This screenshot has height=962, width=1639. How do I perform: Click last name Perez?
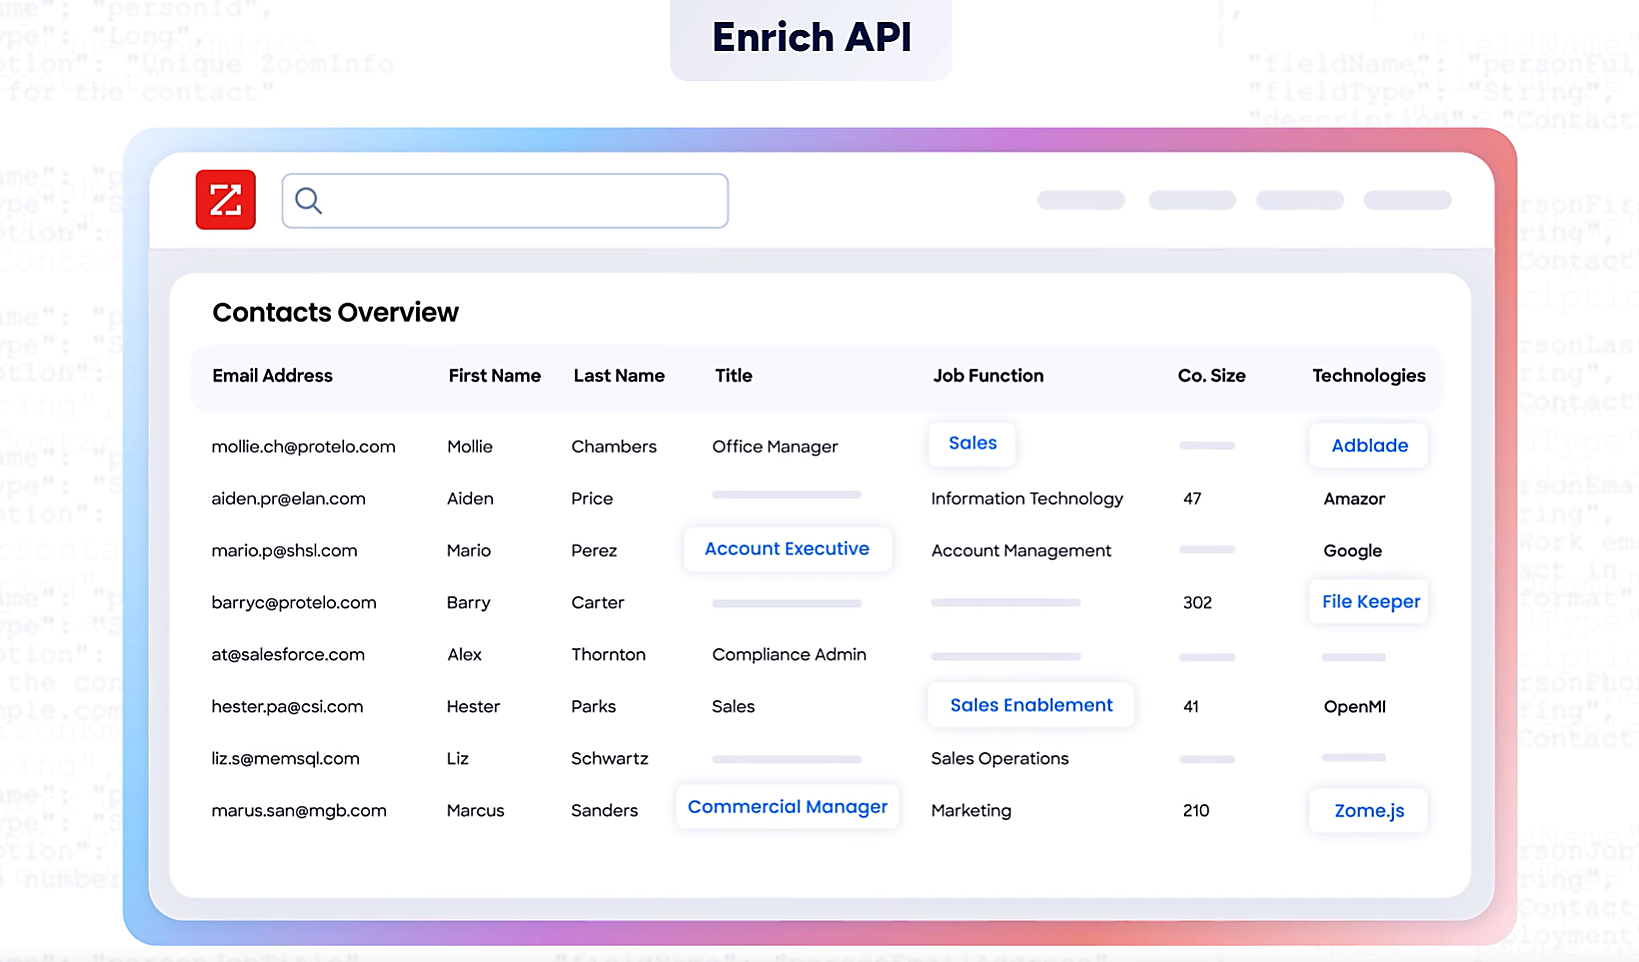coord(593,551)
